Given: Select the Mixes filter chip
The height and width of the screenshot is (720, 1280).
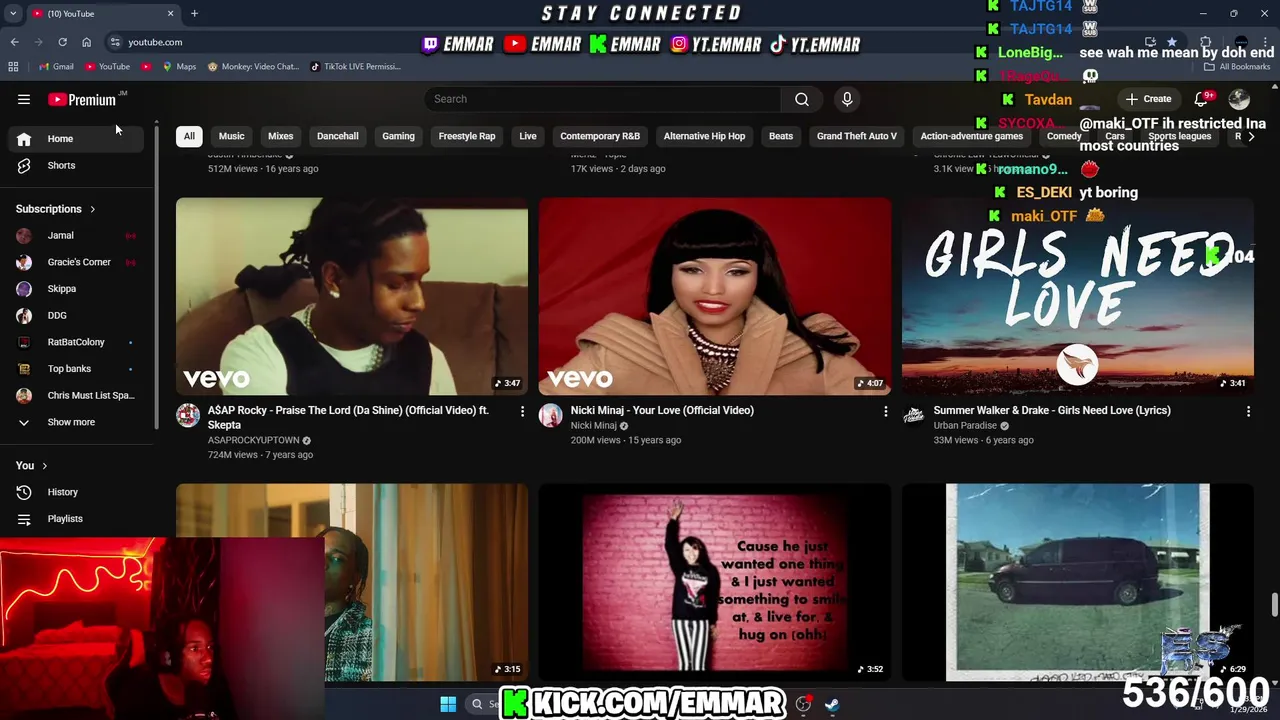Looking at the screenshot, I should (281, 136).
